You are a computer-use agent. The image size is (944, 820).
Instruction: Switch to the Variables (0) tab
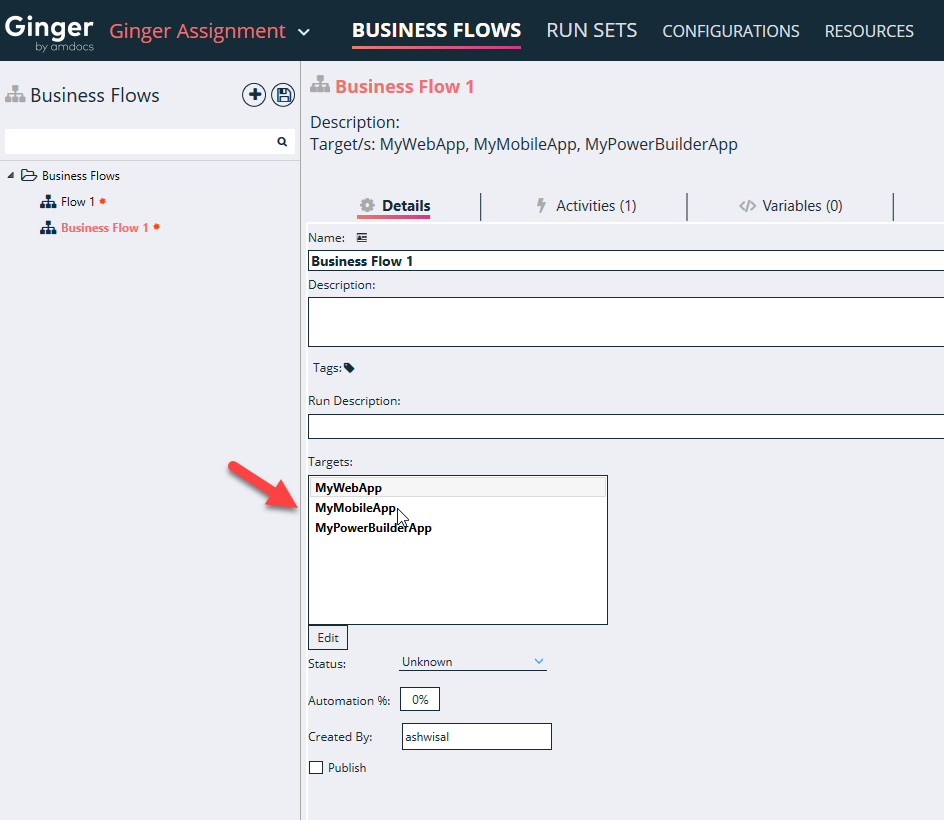(791, 206)
